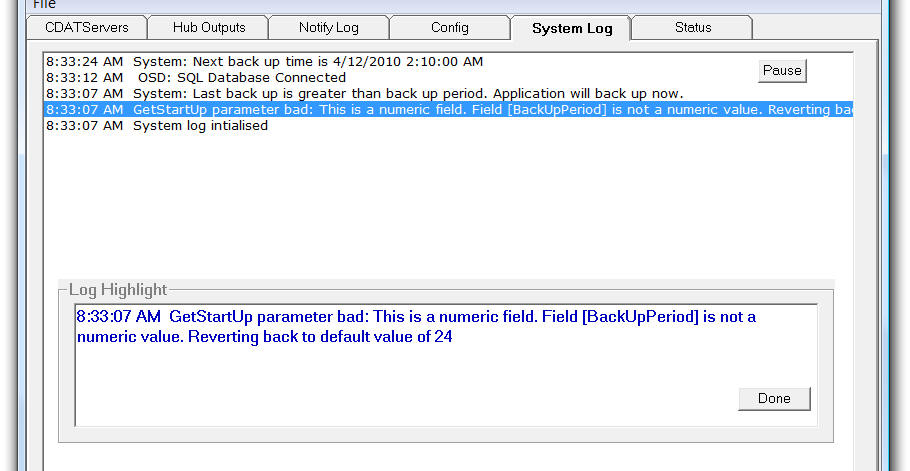
Task: Open the File menu
Action: [45, 5]
